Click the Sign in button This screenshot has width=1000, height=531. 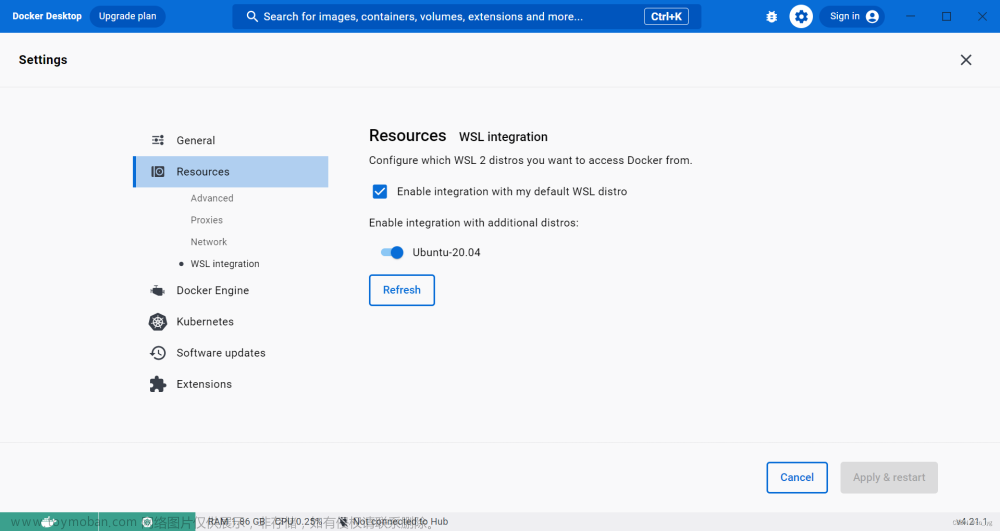[853, 17]
